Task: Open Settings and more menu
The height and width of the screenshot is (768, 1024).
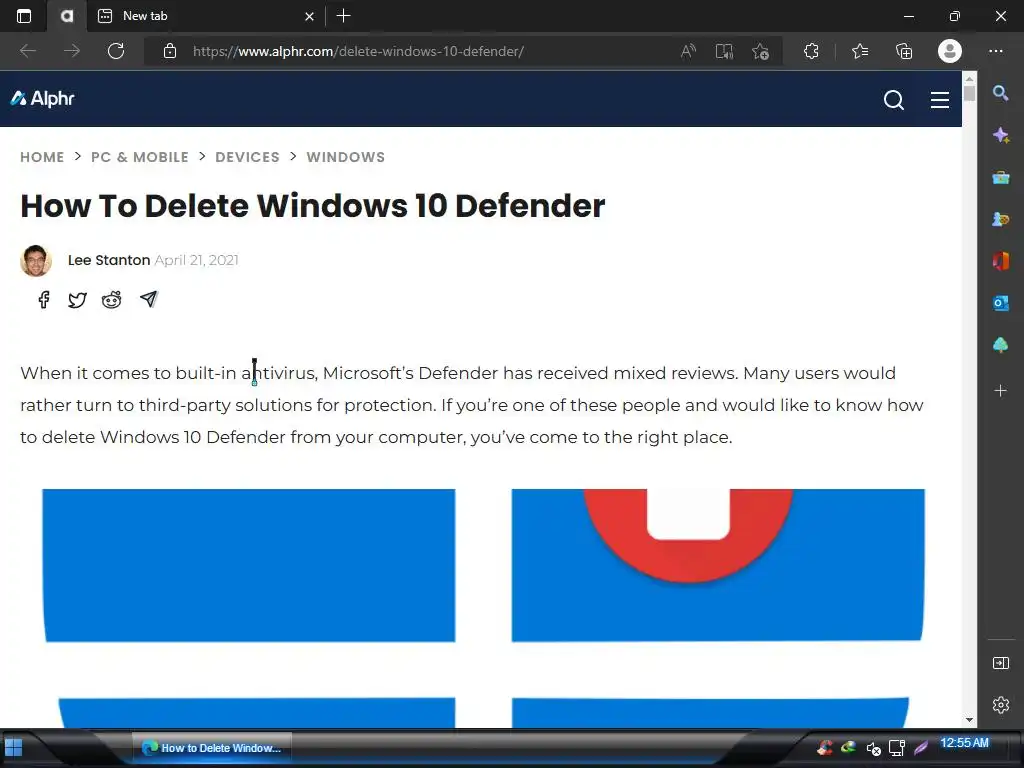Action: (x=995, y=51)
